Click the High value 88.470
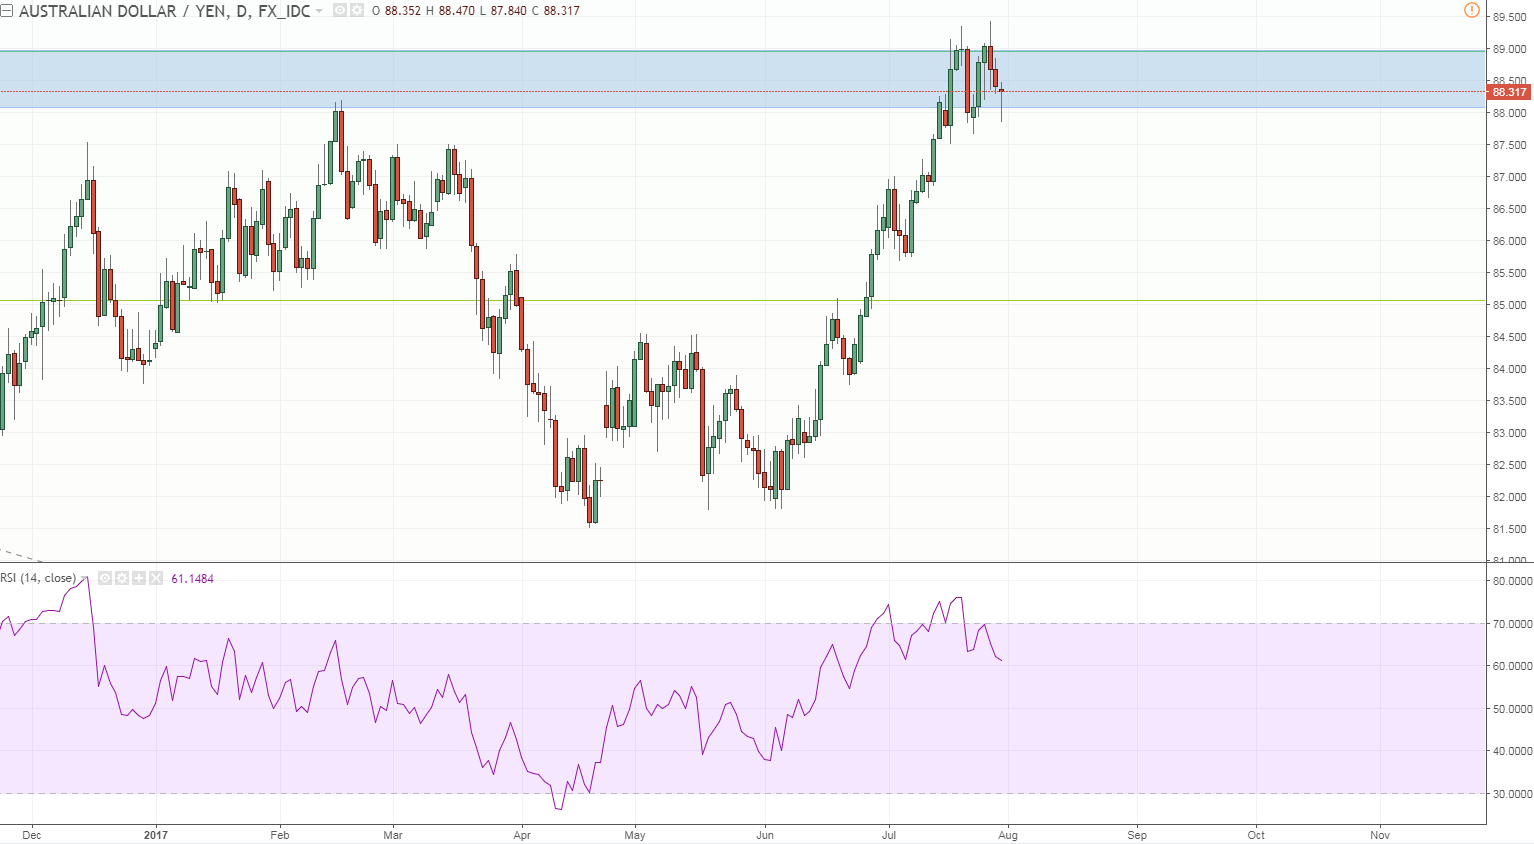Screen dimensions: 1534x844 (456, 11)
